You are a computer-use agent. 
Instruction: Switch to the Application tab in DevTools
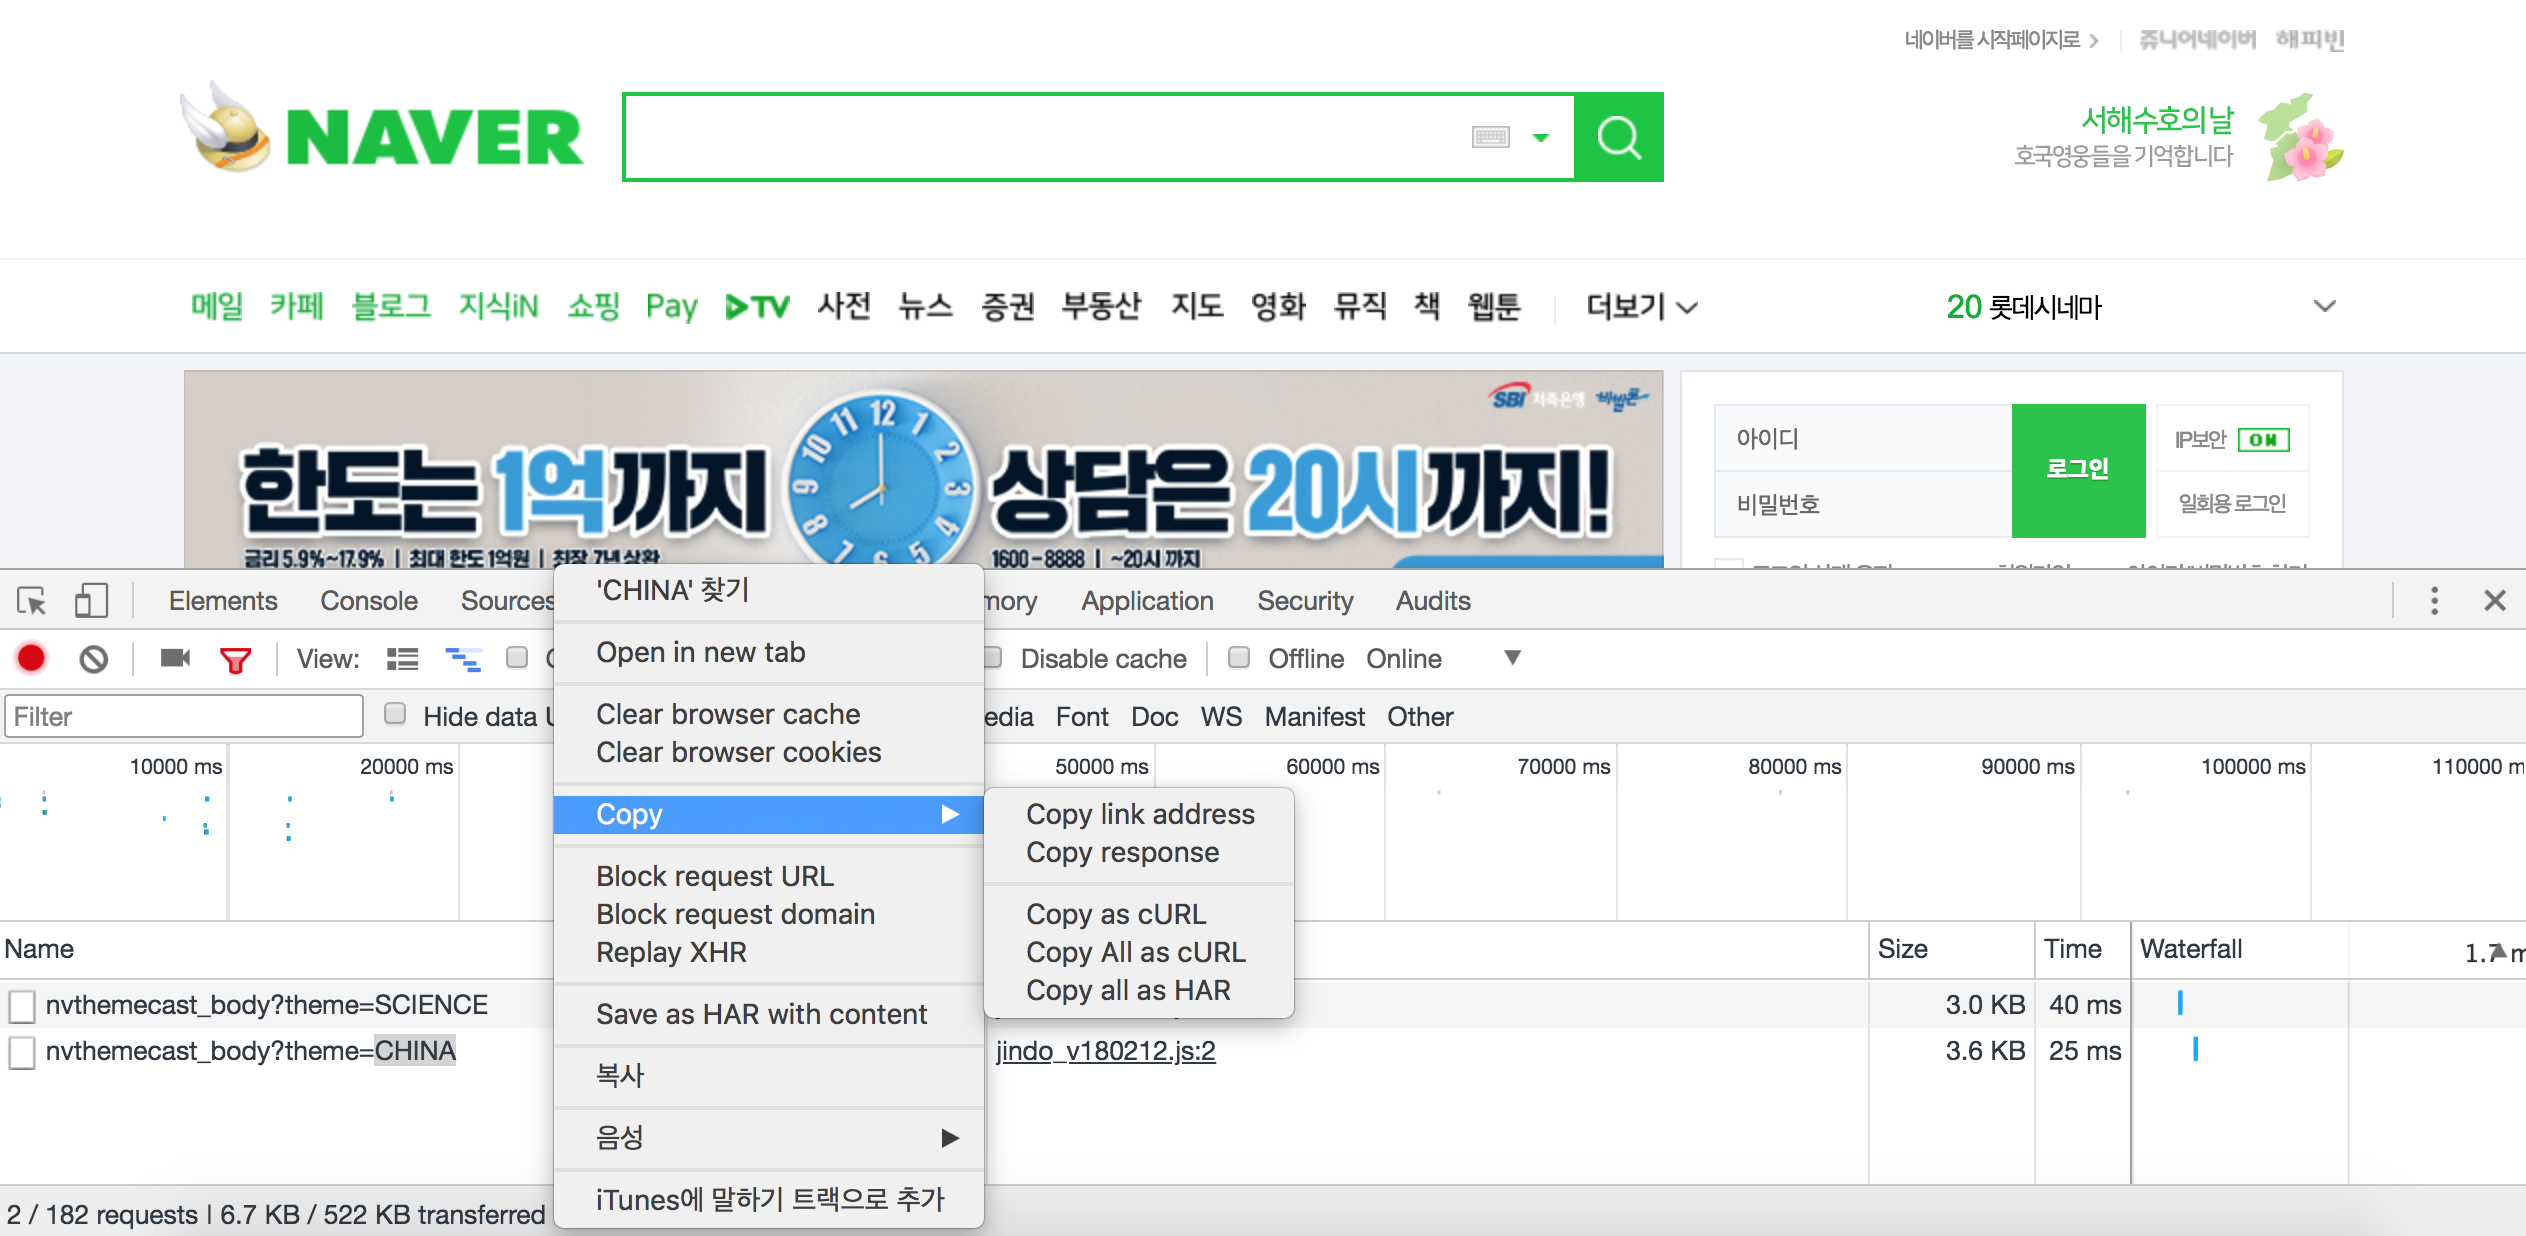click(x=1146, y=600)
